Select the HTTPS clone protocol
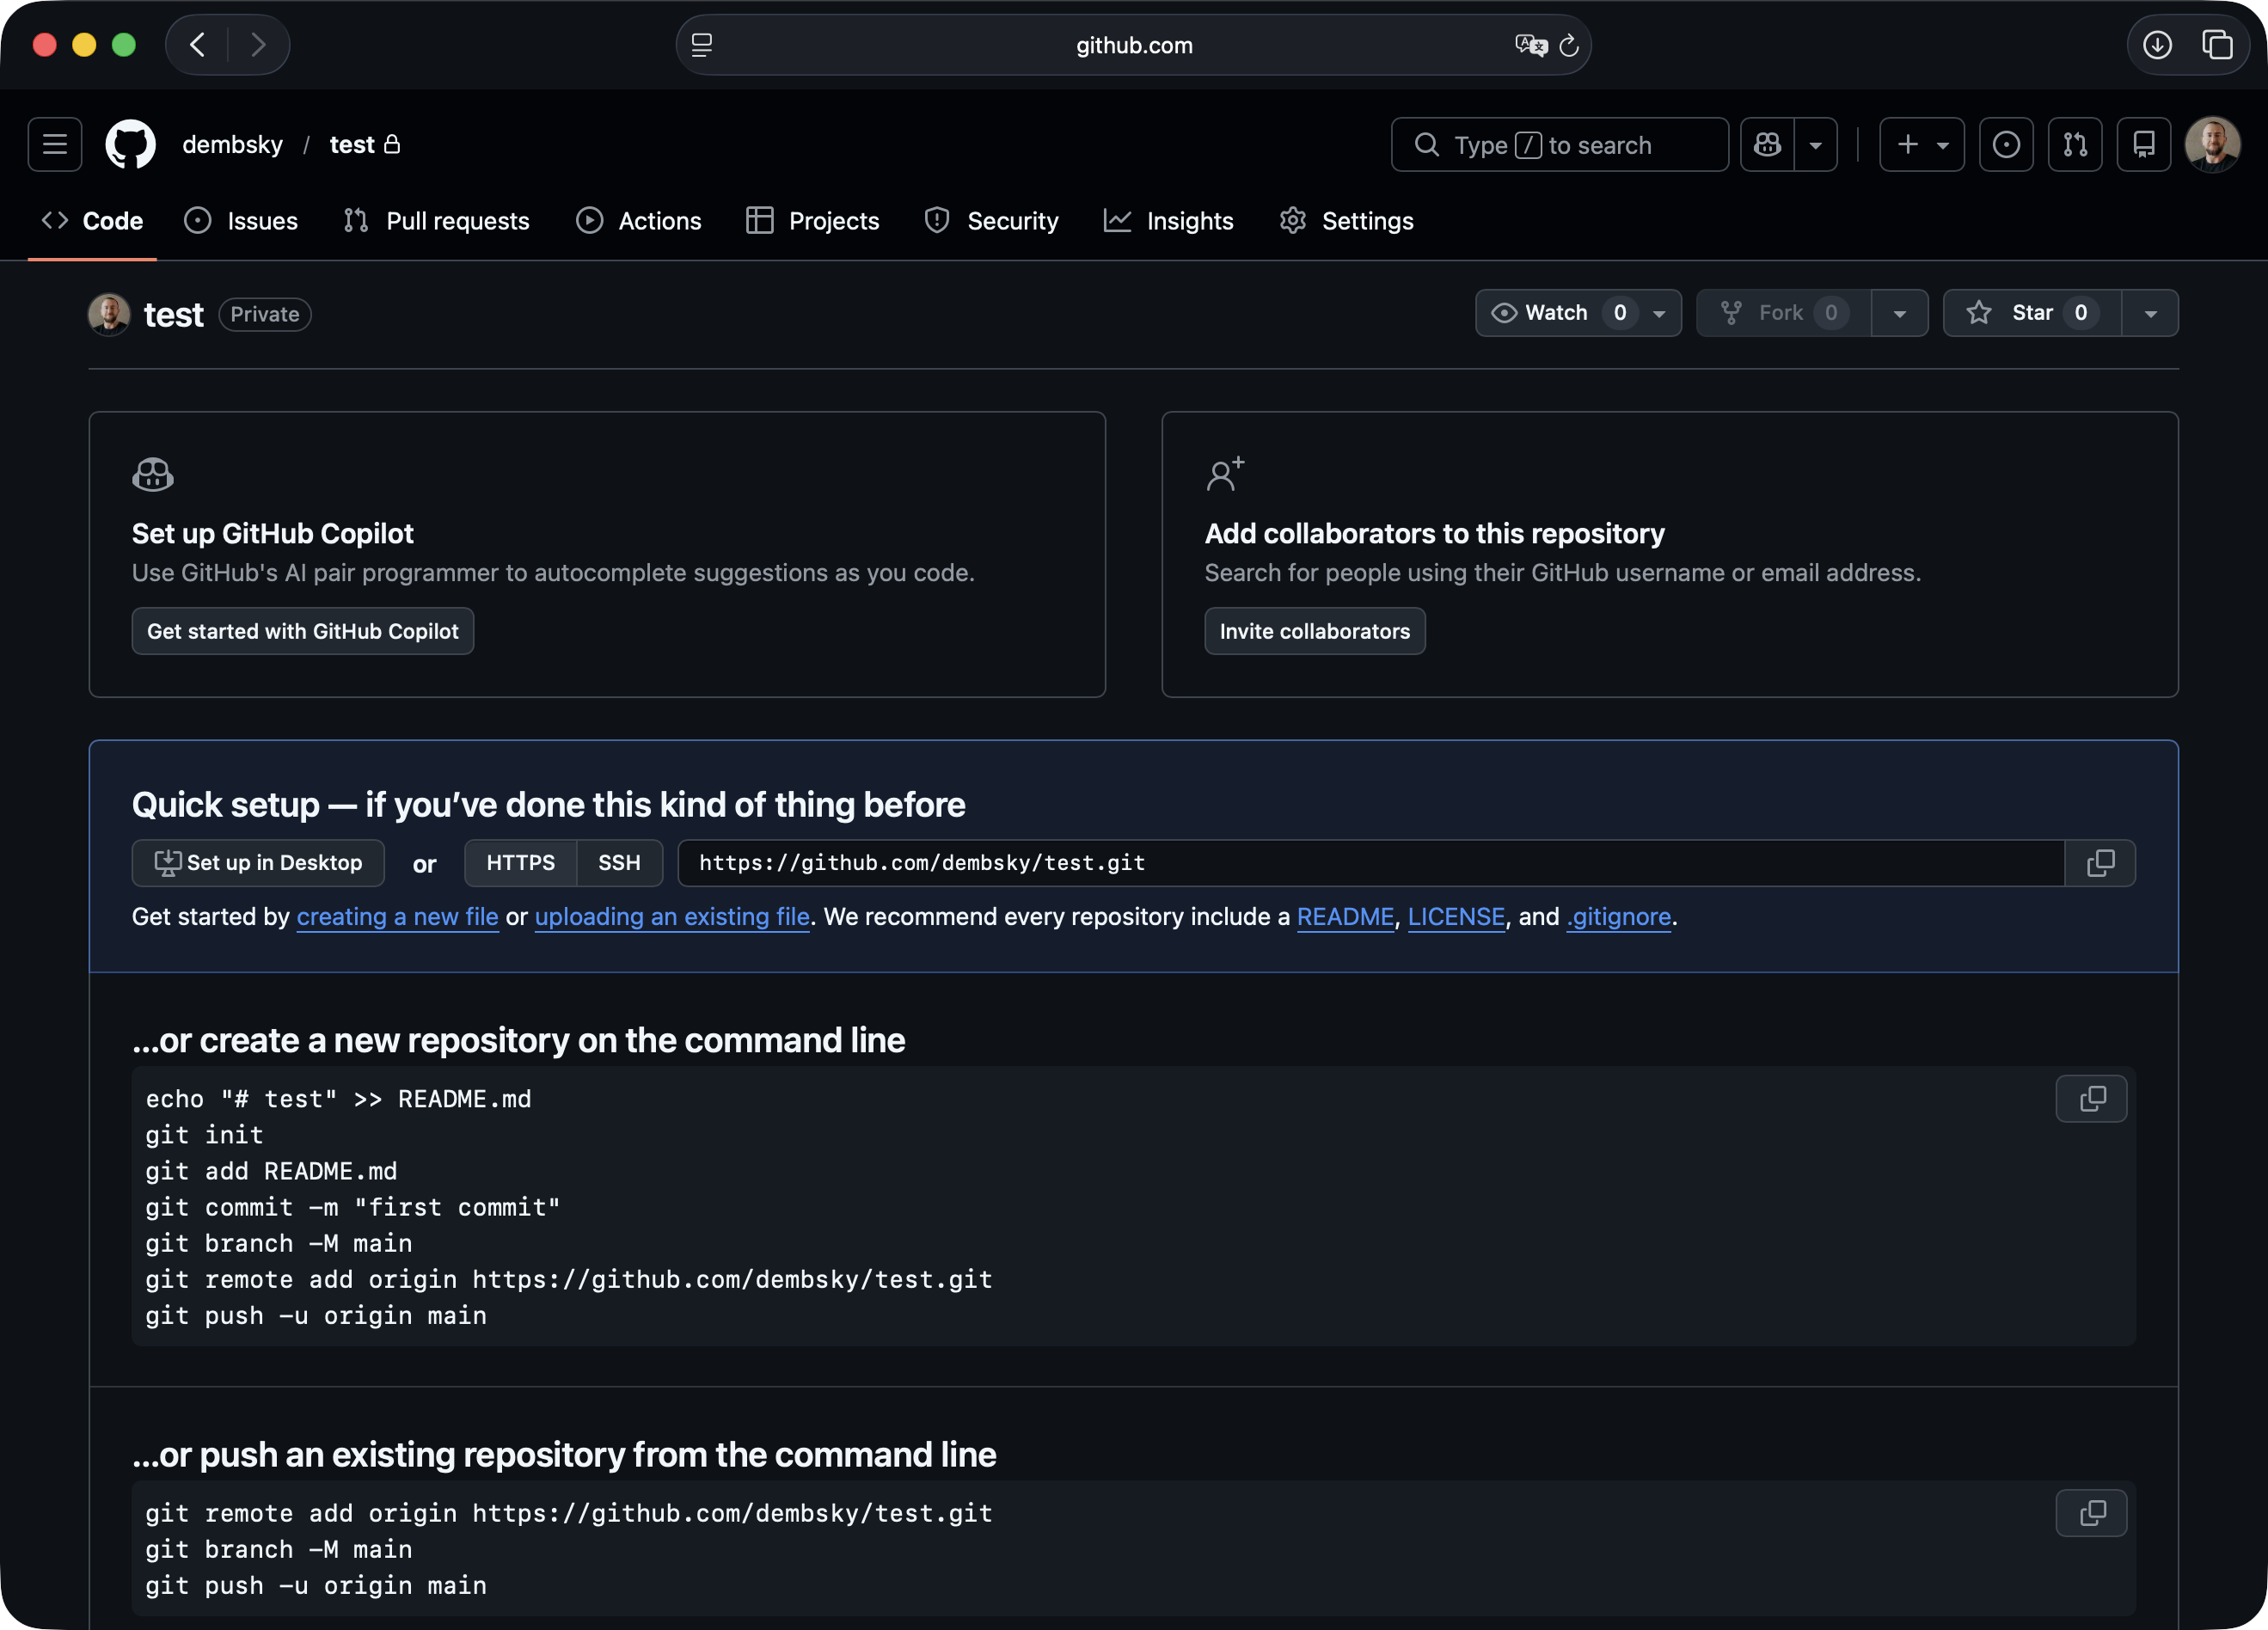Viewport: 2268px width, 1630px height. tap(520, 863)
